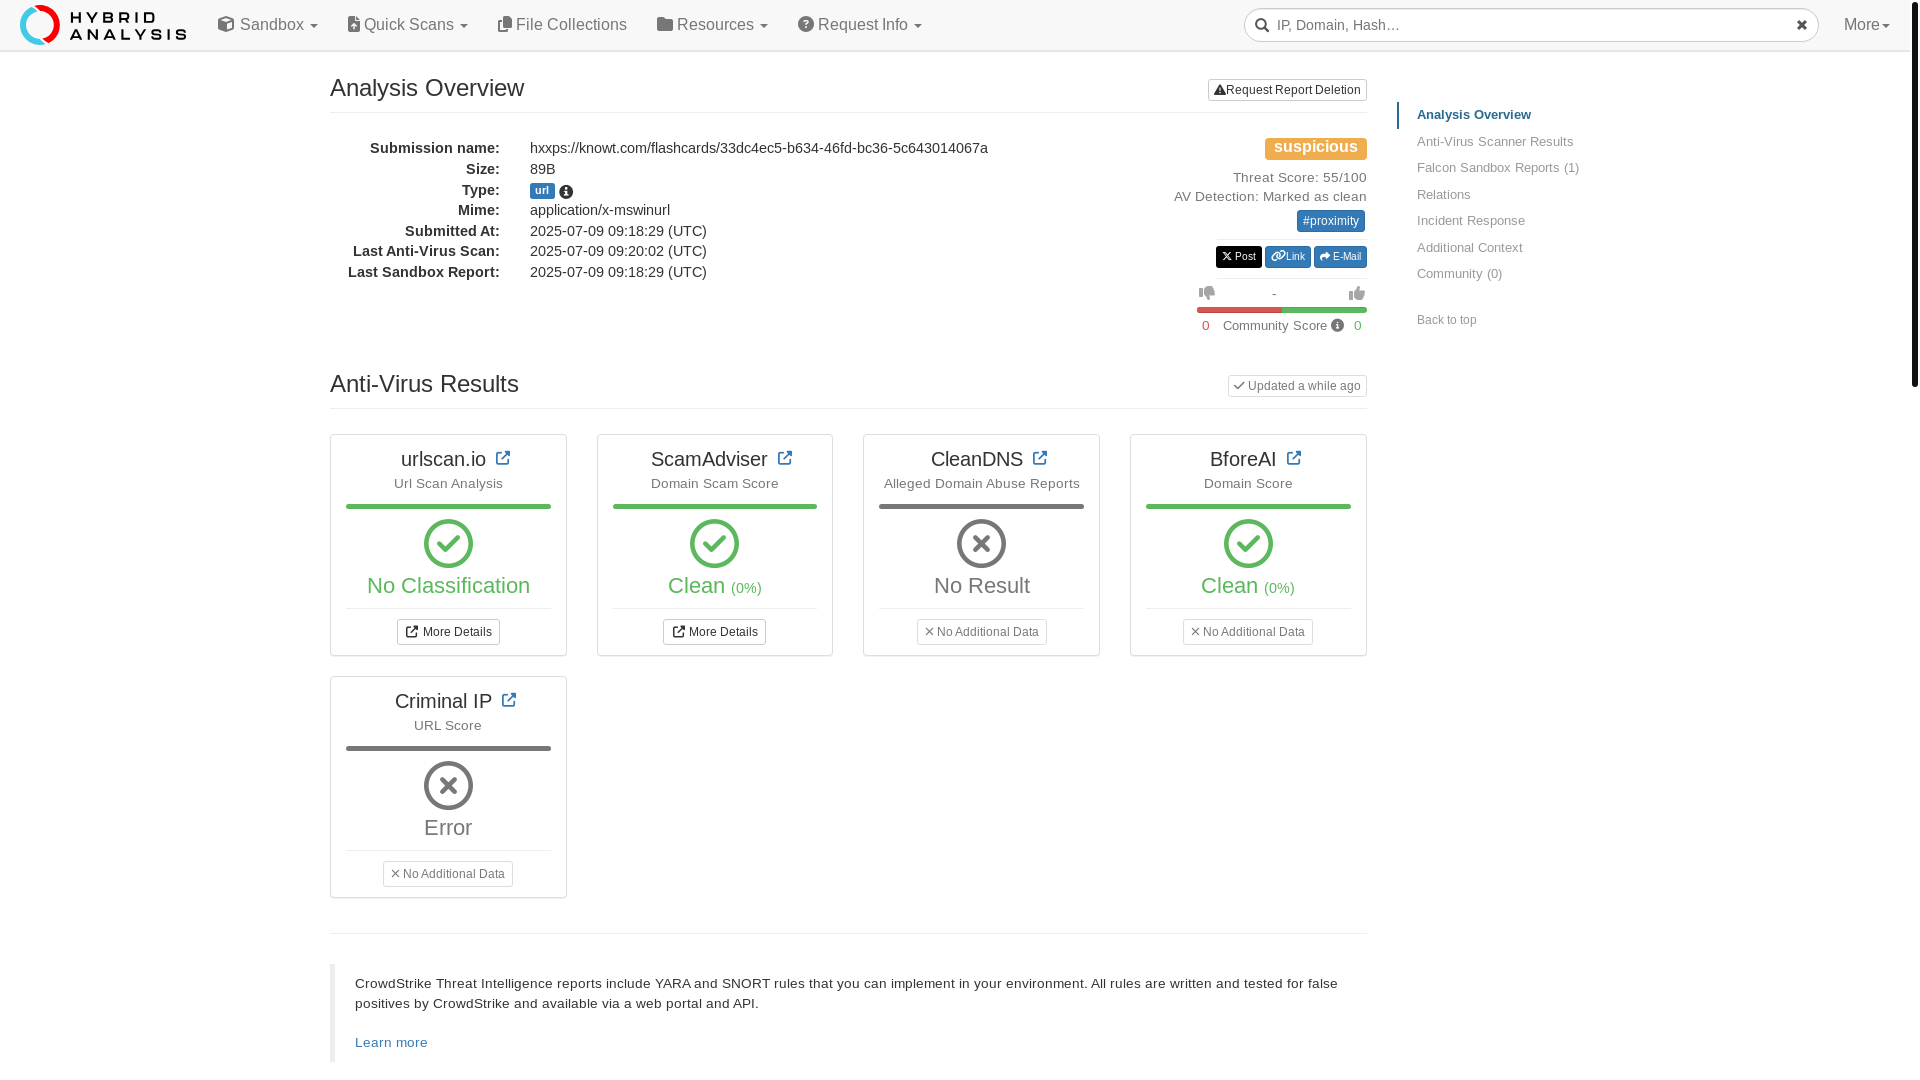The image size is (1920, 1080).
Task: Share report via X Post button
Action: (1239, 257)
